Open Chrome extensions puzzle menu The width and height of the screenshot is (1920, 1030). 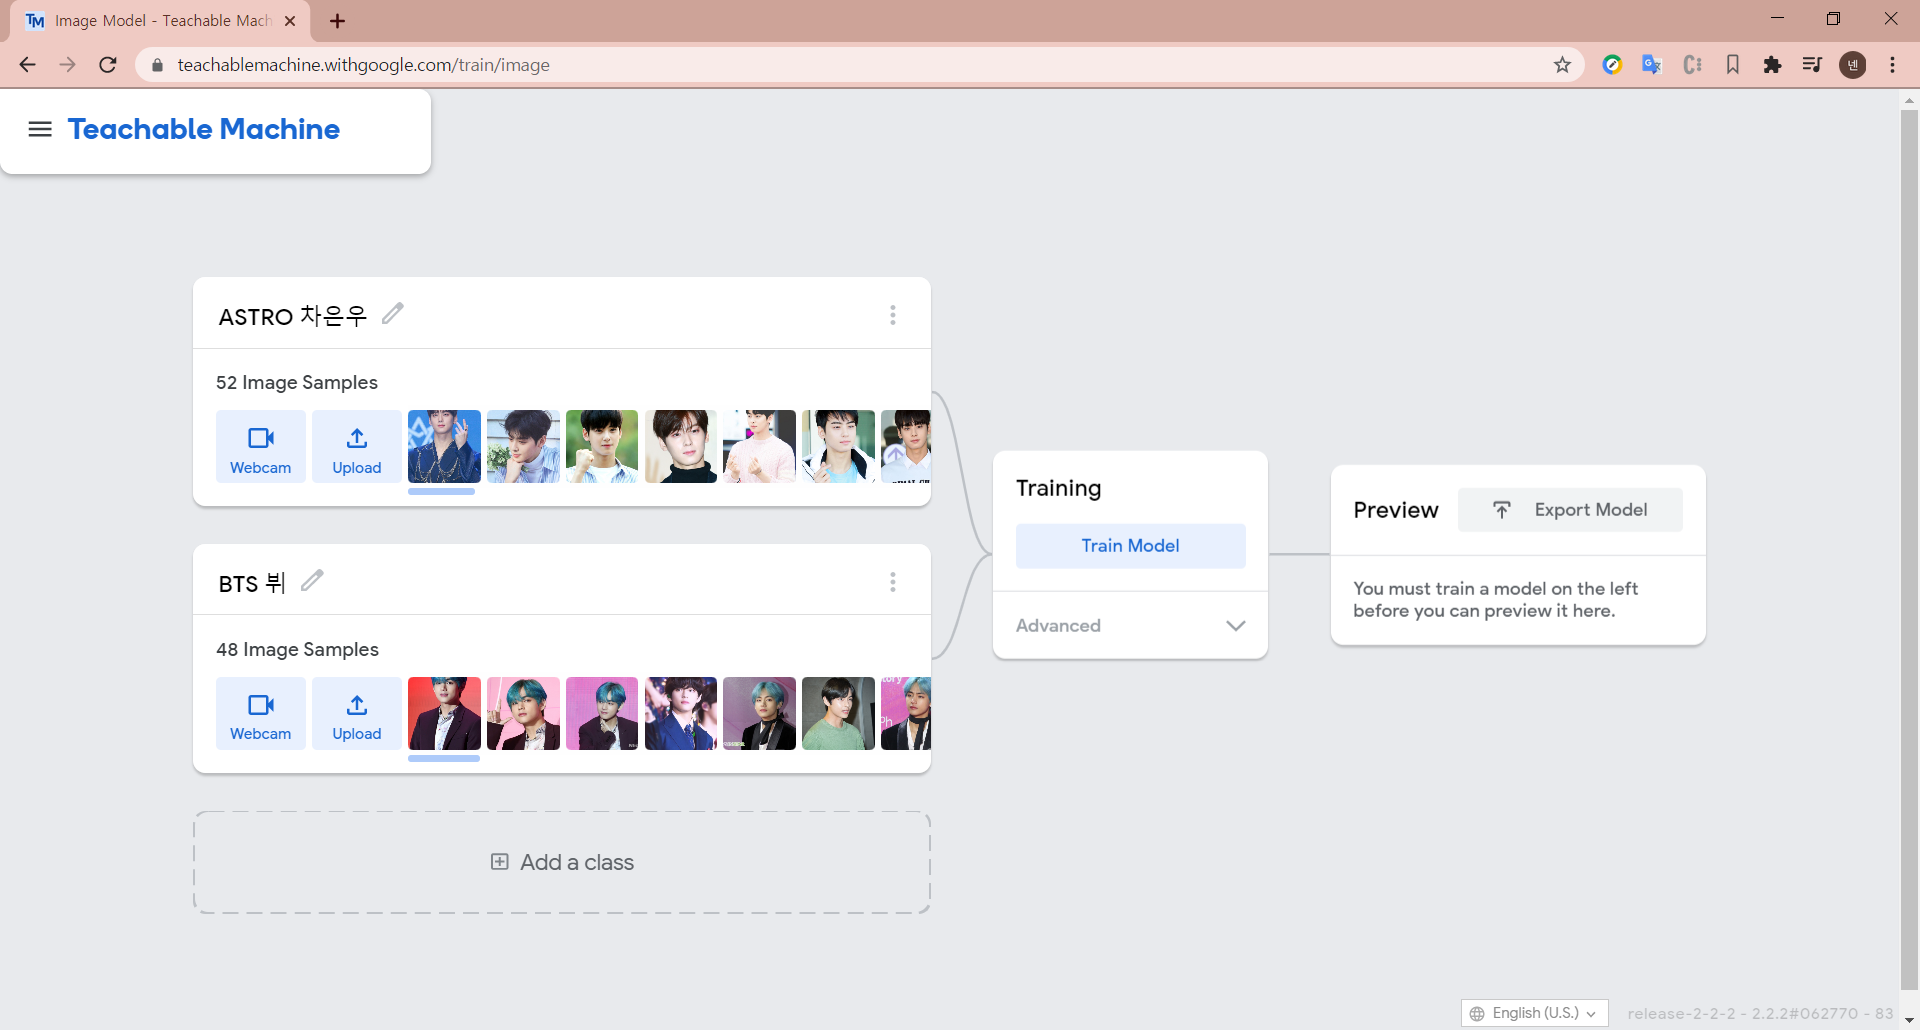point(1772,65)
